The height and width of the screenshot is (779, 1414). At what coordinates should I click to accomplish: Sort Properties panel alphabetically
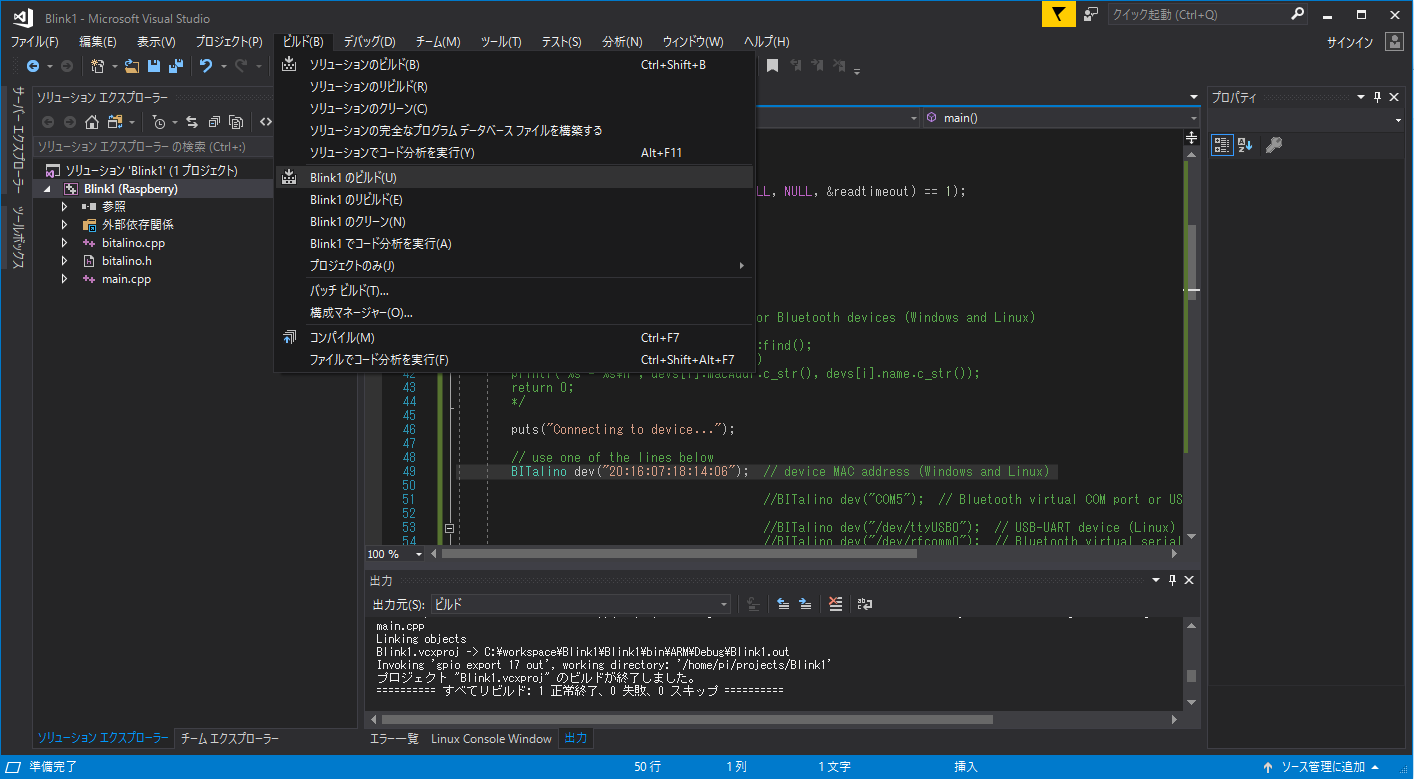click(1245, 145)
